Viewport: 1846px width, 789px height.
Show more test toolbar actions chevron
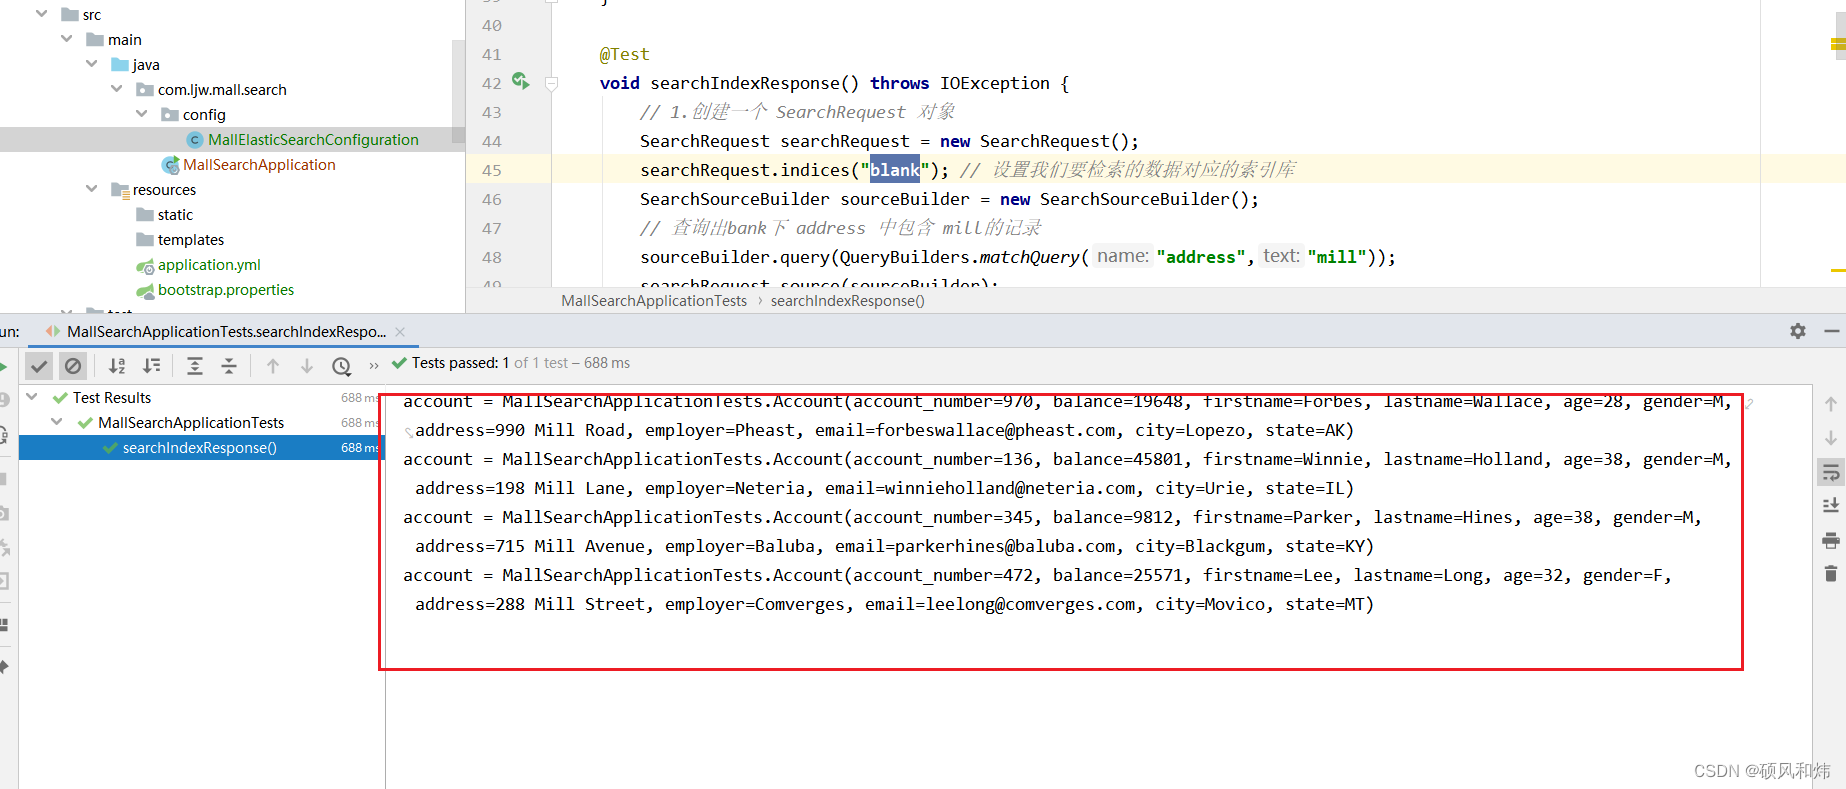[x=374, y=366]
